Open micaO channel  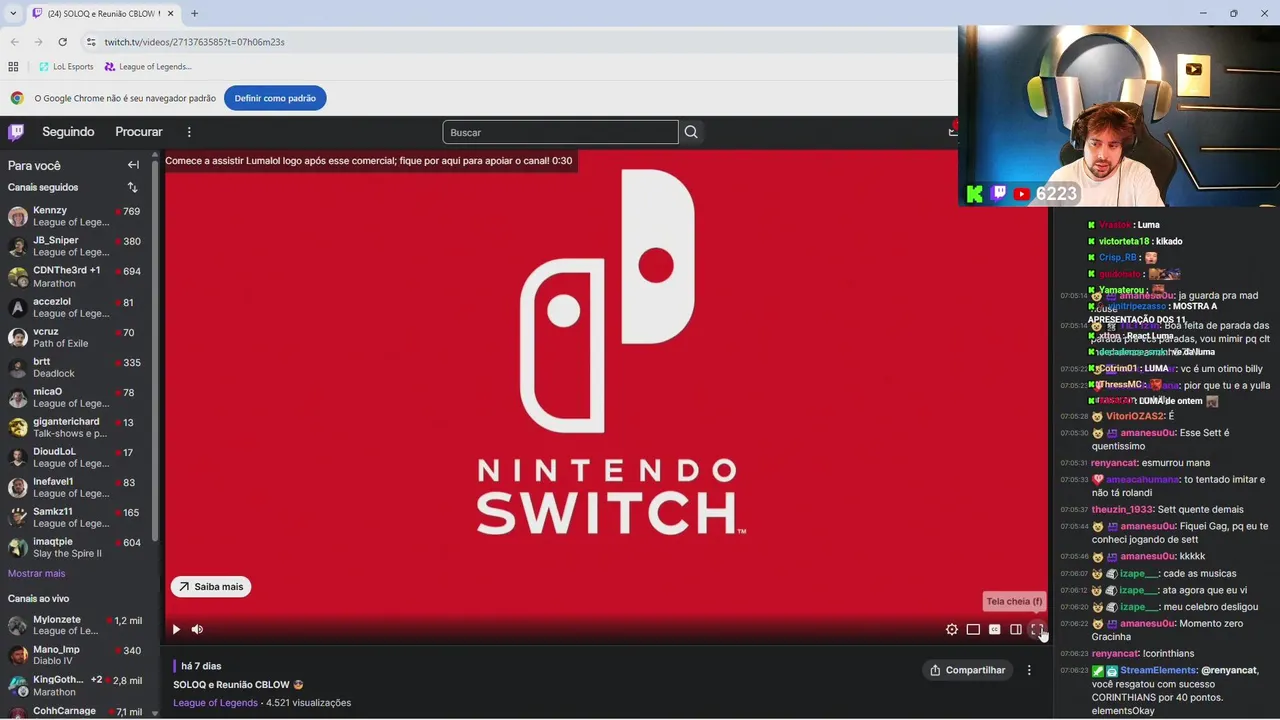77,397
